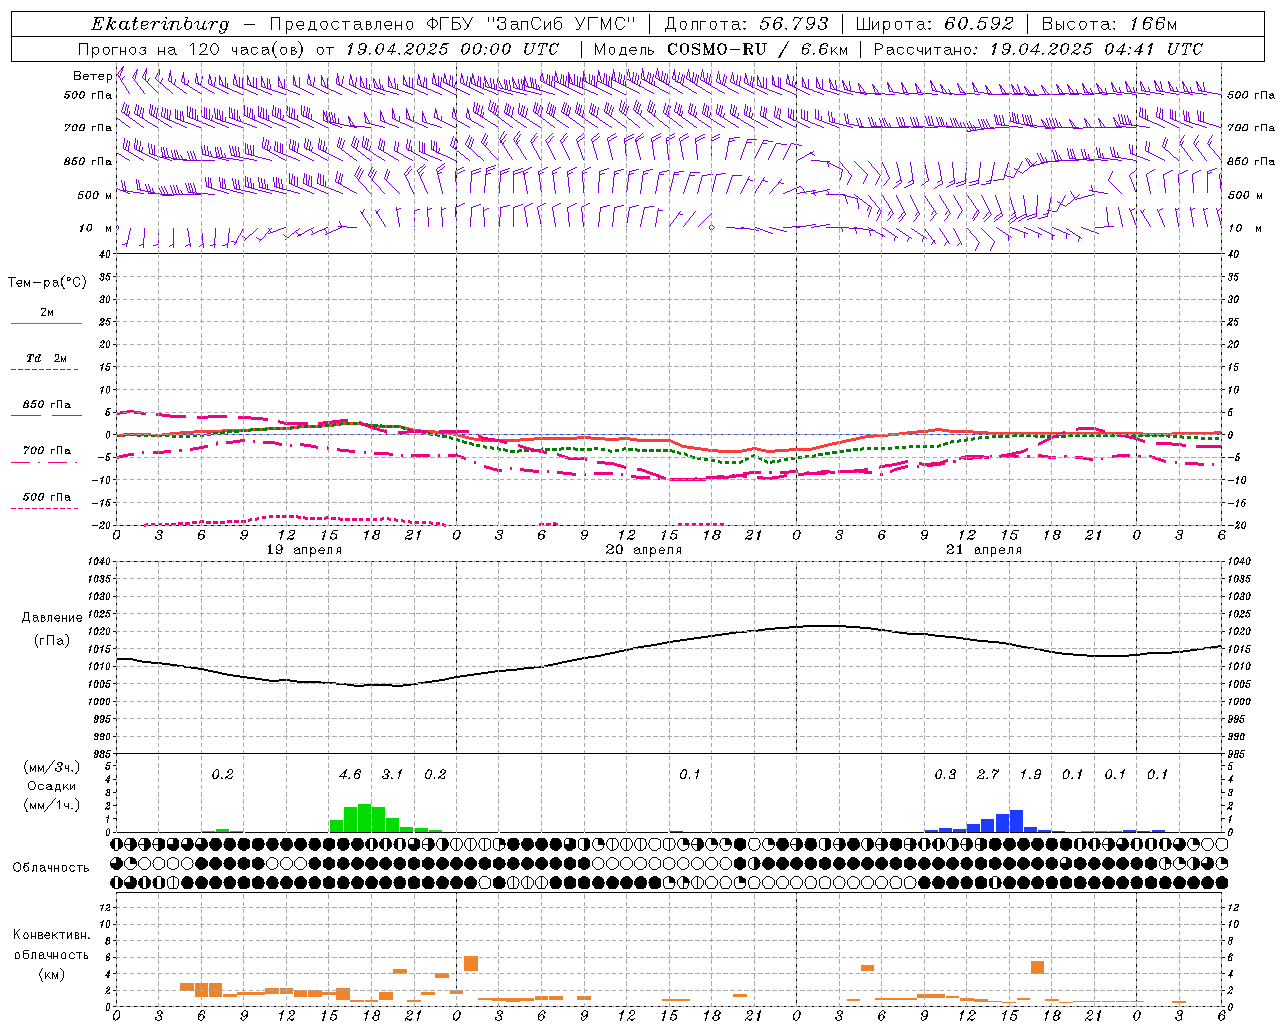Image resolution: width=1280 pixels, height=1024 pixels.
Task: Click the Облачность panel label
Action: point(51,868)
